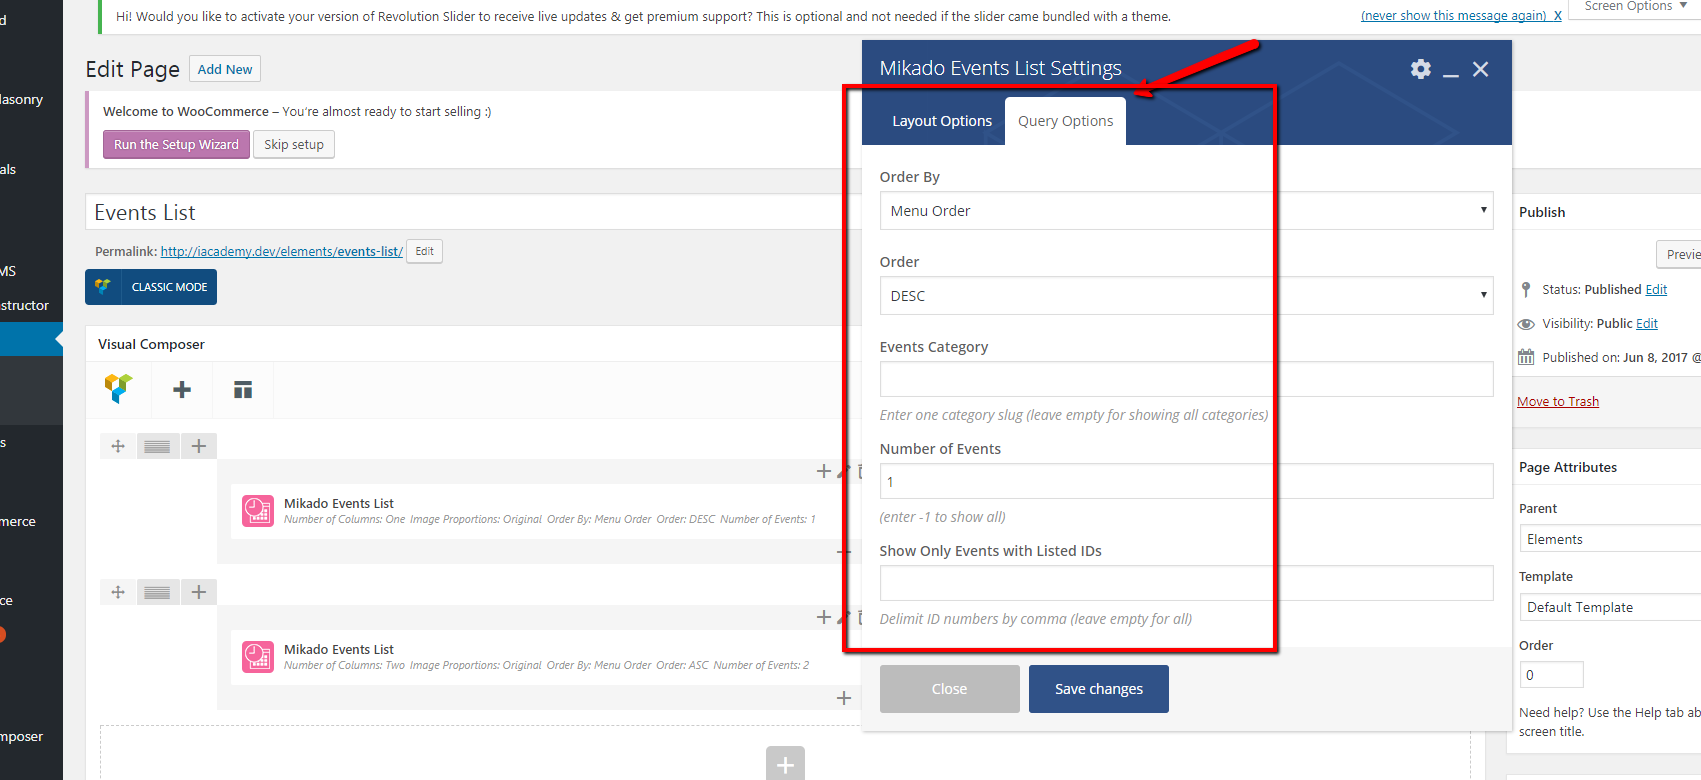The image size is (1701, 780).
Task: Switch to Classic Mode
Action: tap(151, 287)
